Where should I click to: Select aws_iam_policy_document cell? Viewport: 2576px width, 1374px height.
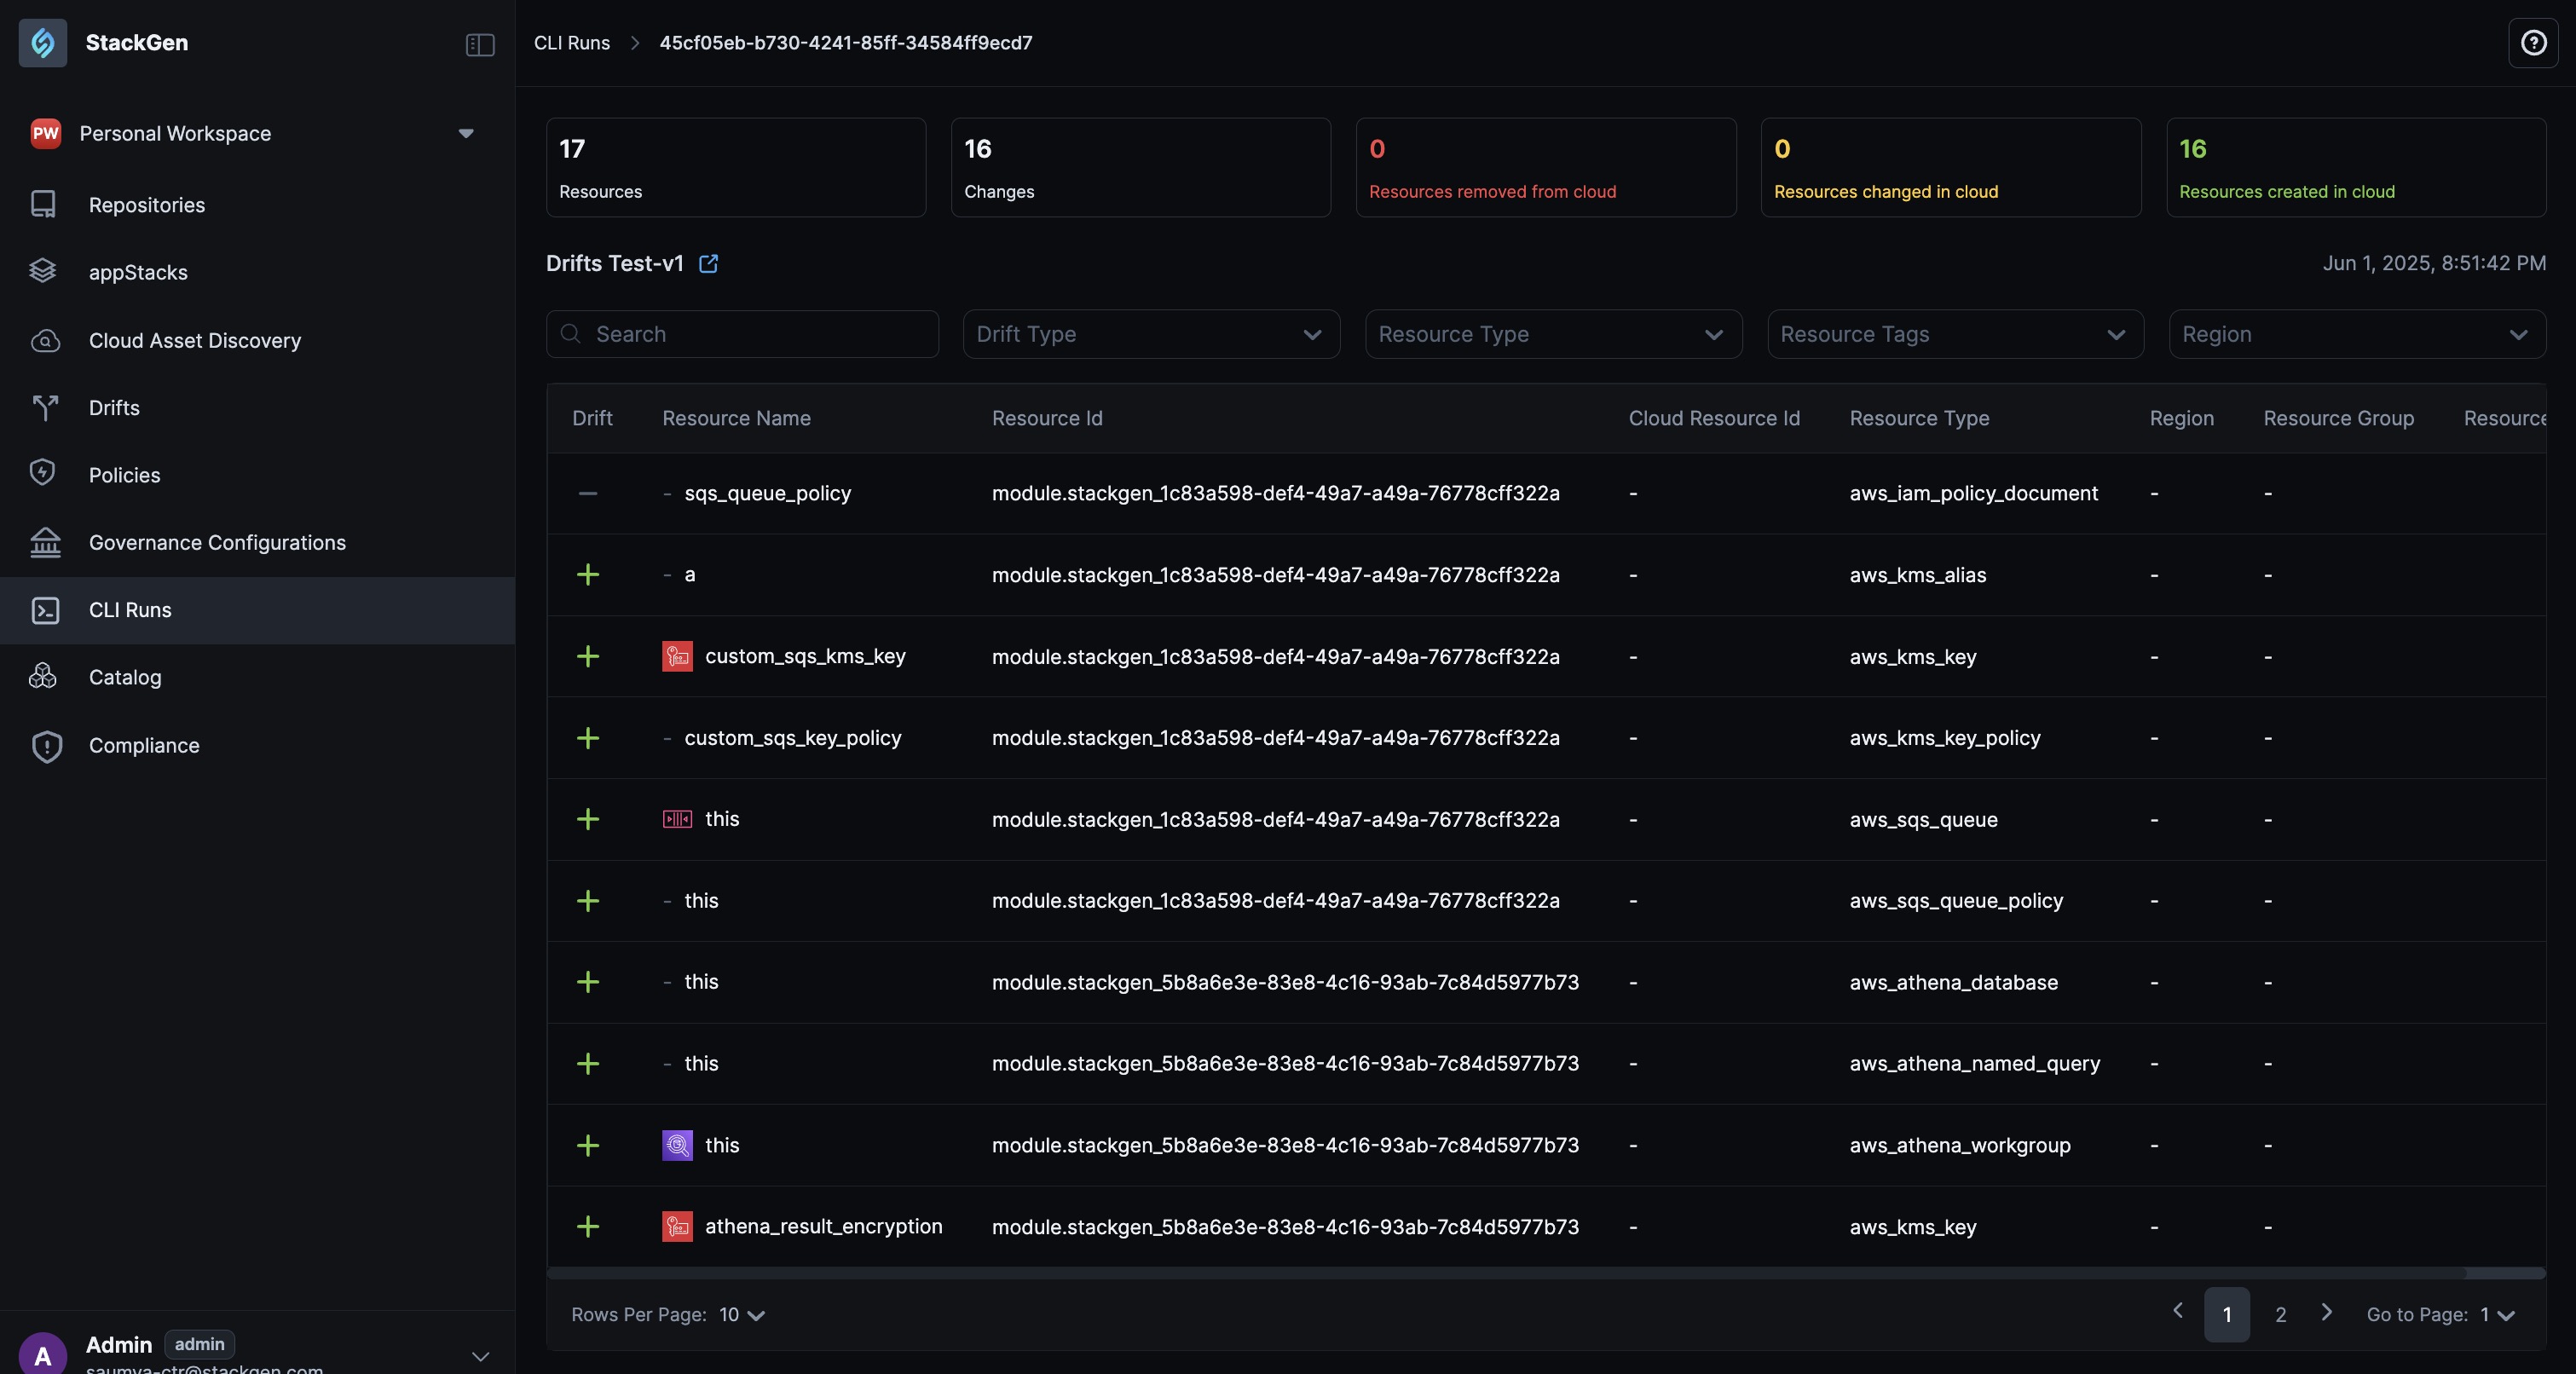[x=1973, y=493]
